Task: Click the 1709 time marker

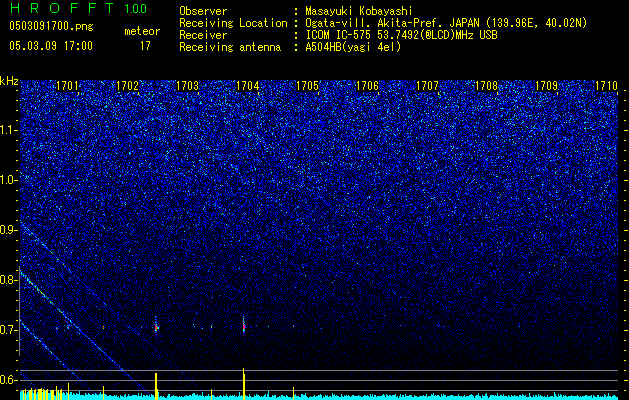Action: pyautogui.click(x=547, y=86)
